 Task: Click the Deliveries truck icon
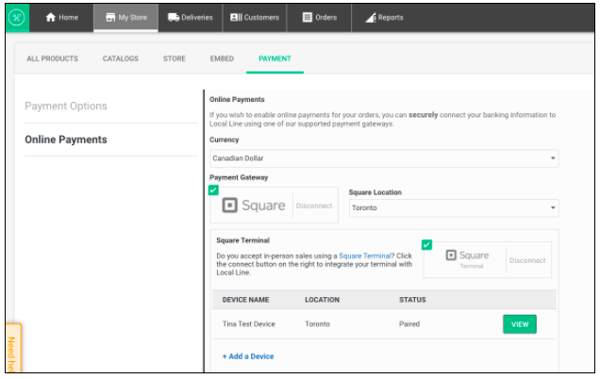[174, 17]
